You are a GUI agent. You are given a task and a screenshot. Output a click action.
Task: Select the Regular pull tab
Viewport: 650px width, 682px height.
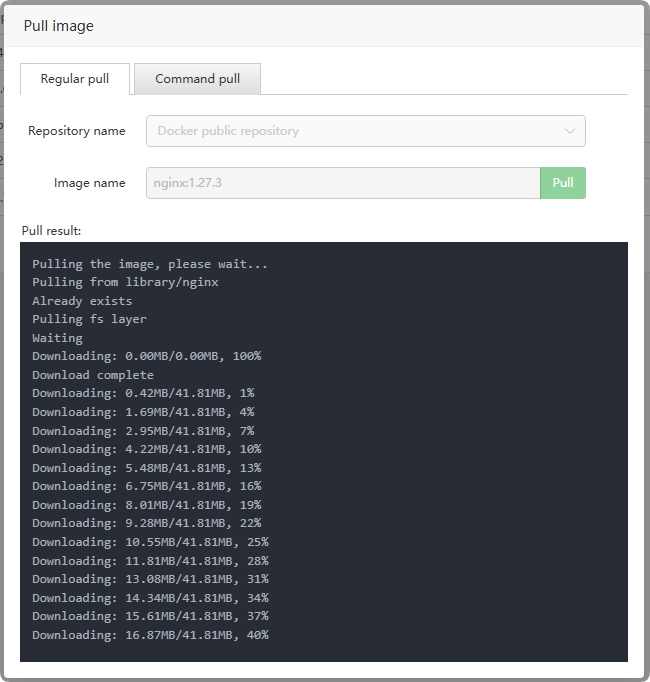click(75, 79)
